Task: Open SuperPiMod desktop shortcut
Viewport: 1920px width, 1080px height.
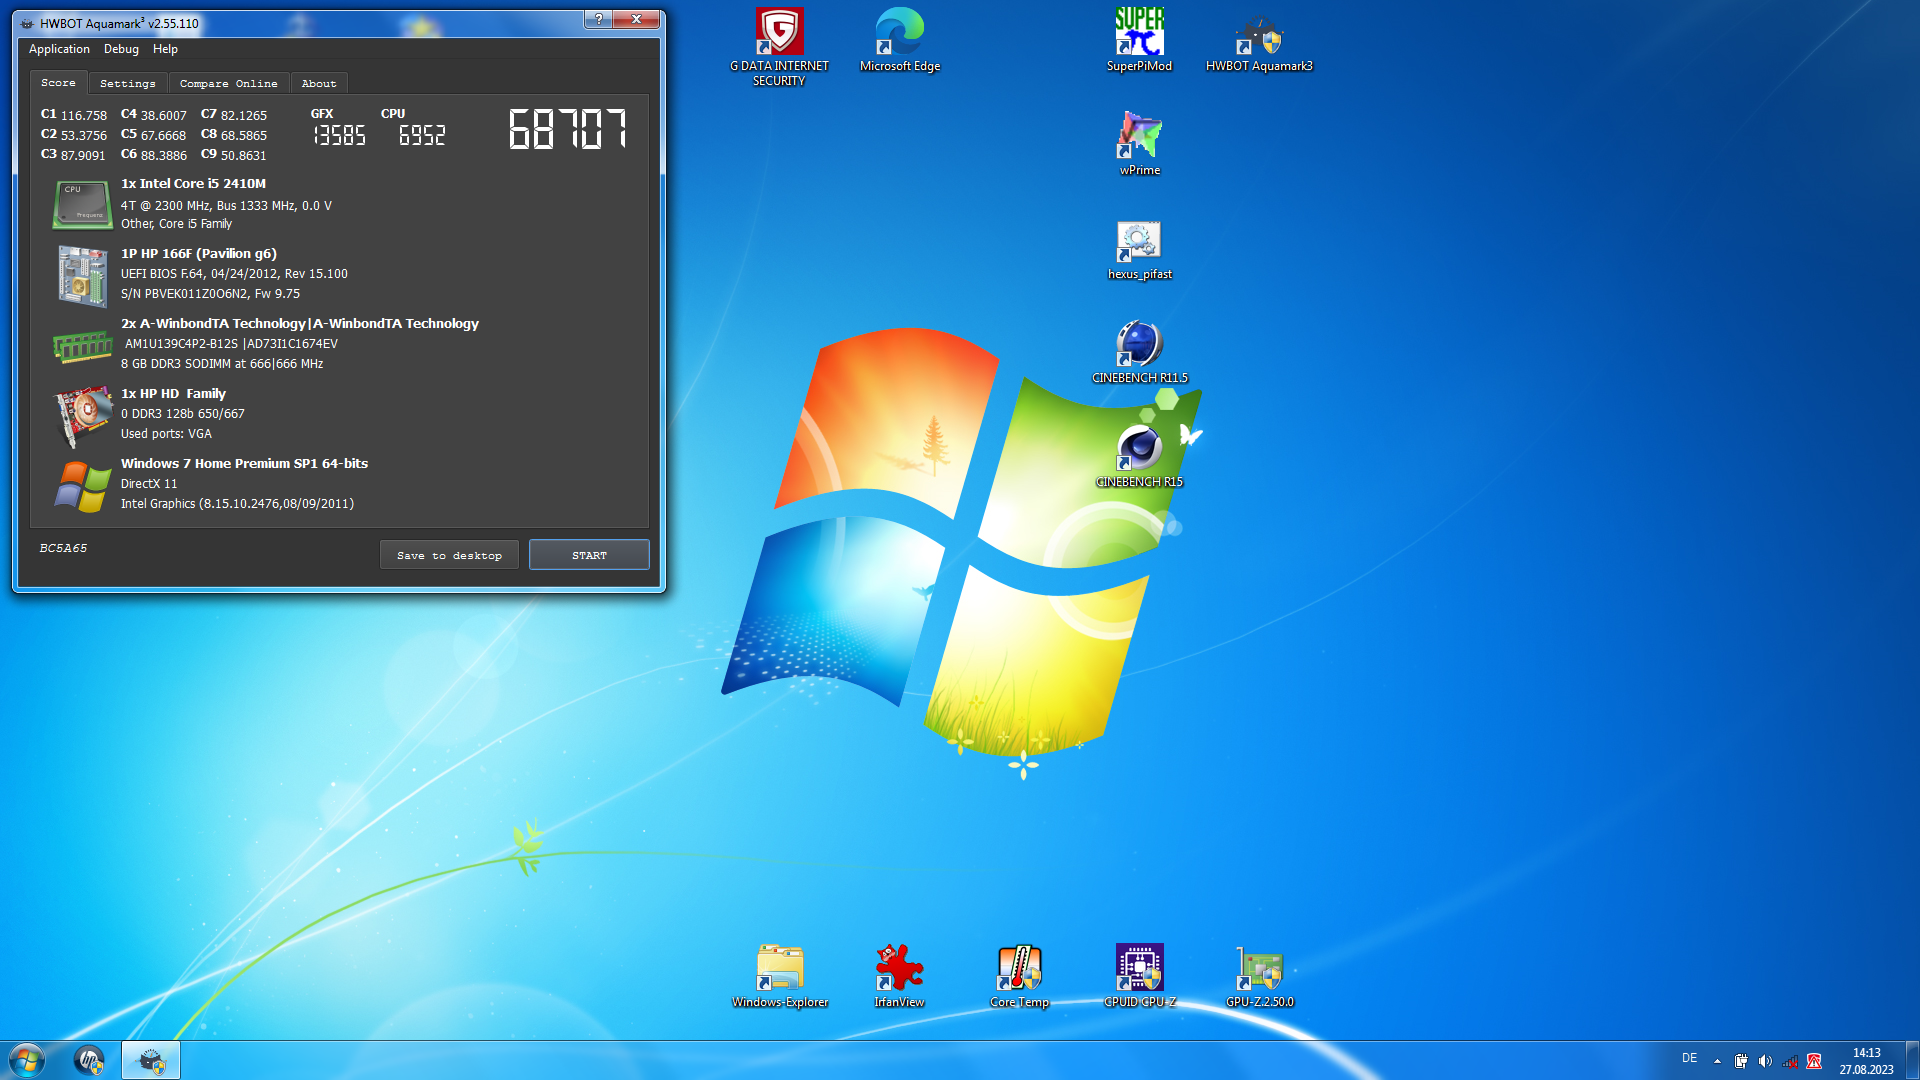Action: coord(1139,40)
